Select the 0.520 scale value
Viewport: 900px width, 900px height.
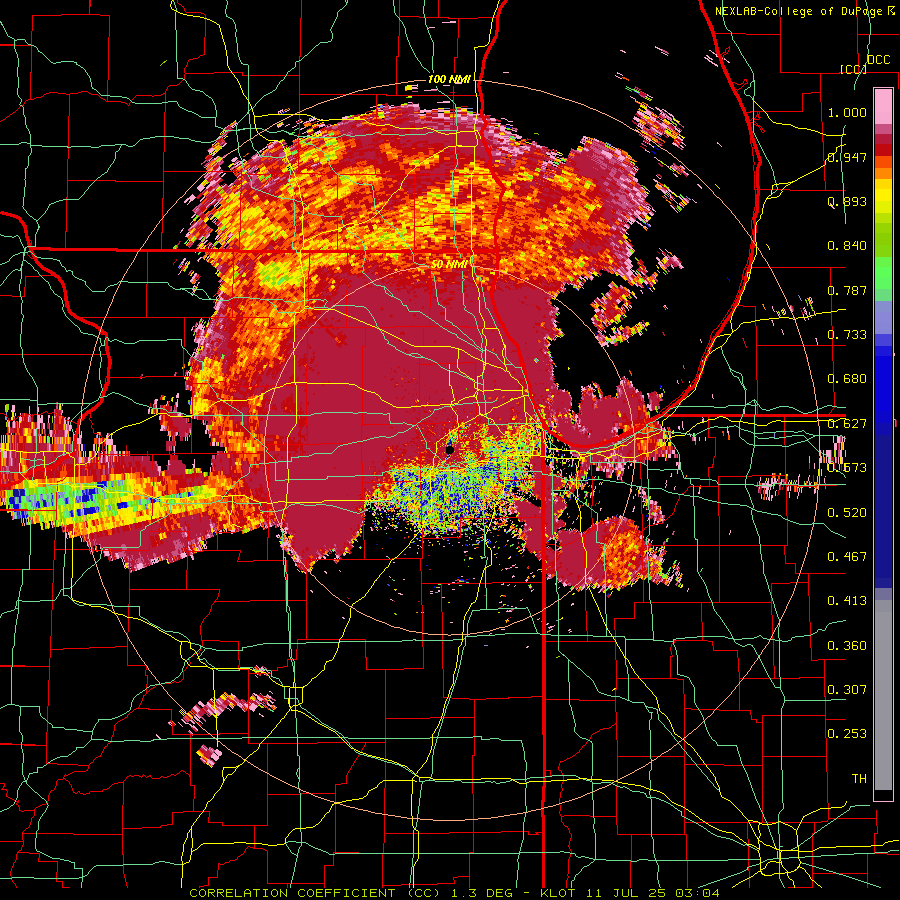click(x=847, y=513)
